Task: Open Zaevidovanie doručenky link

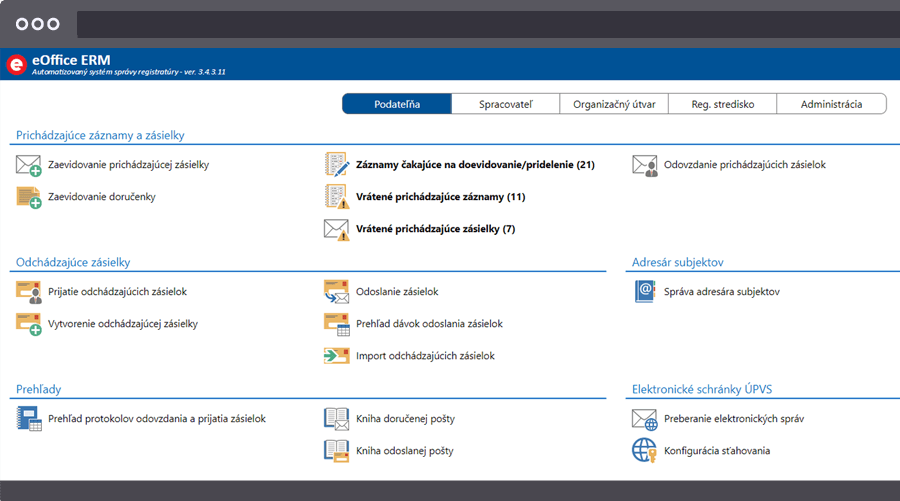Action: point(102,197)
